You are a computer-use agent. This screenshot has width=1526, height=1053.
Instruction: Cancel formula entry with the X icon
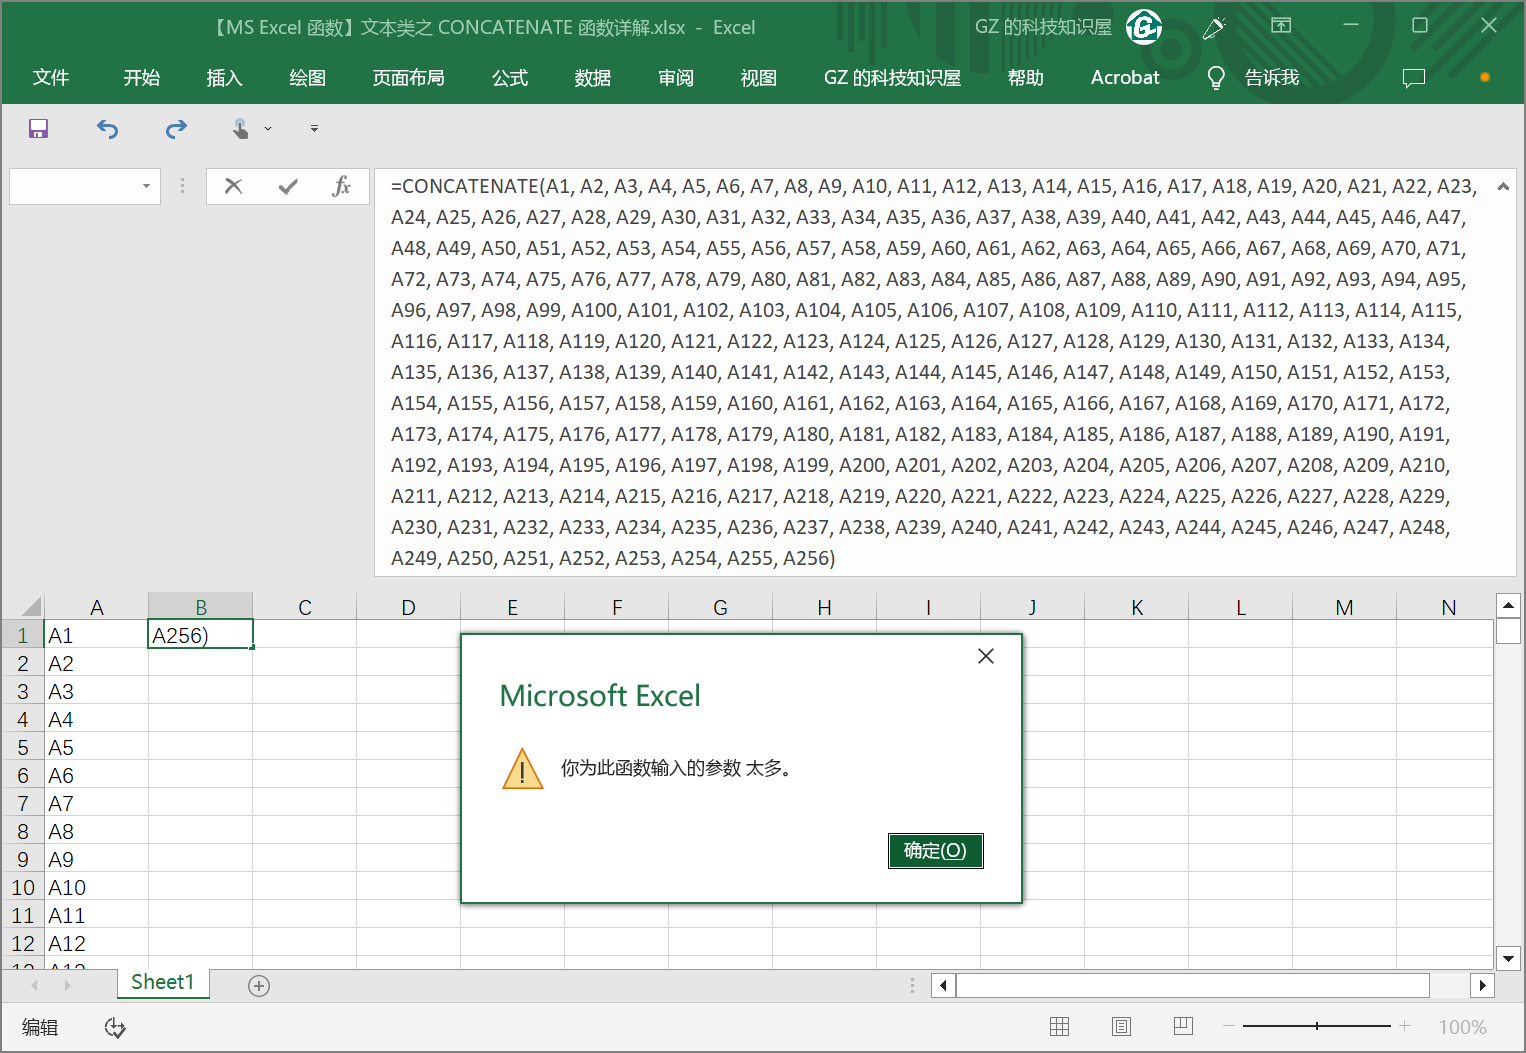pyautogui.click(x=233, y=186)
